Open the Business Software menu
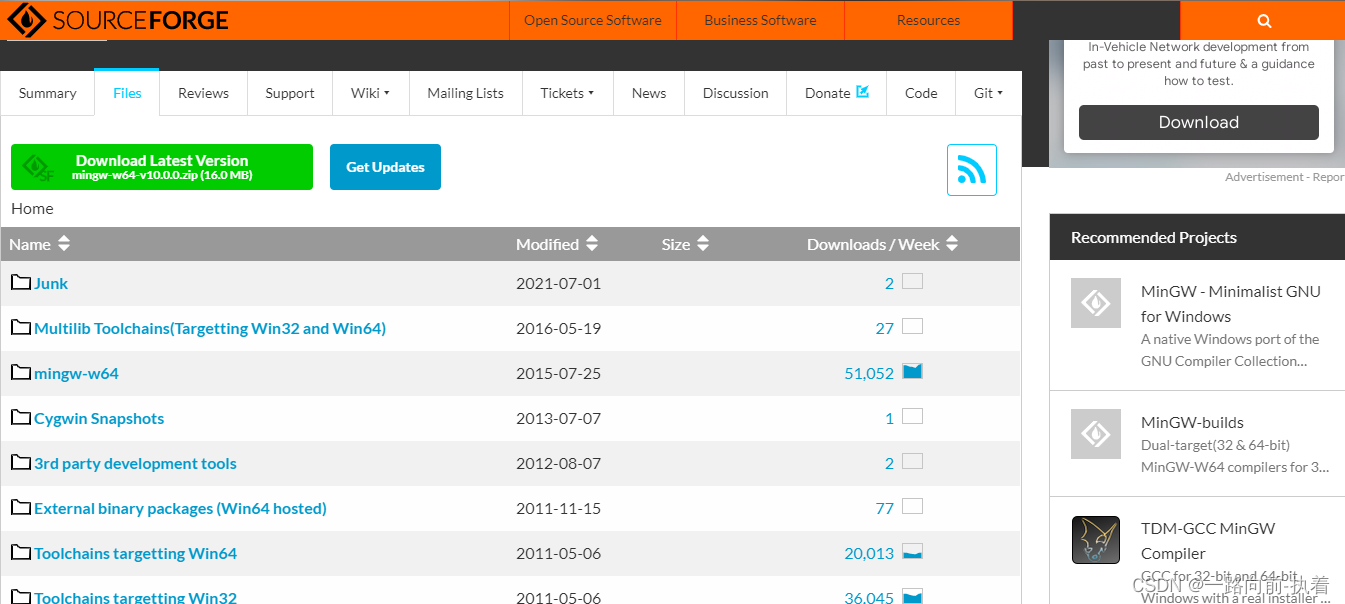The width and height of the screenshot is (1345, 604). (x=760, y=20)
